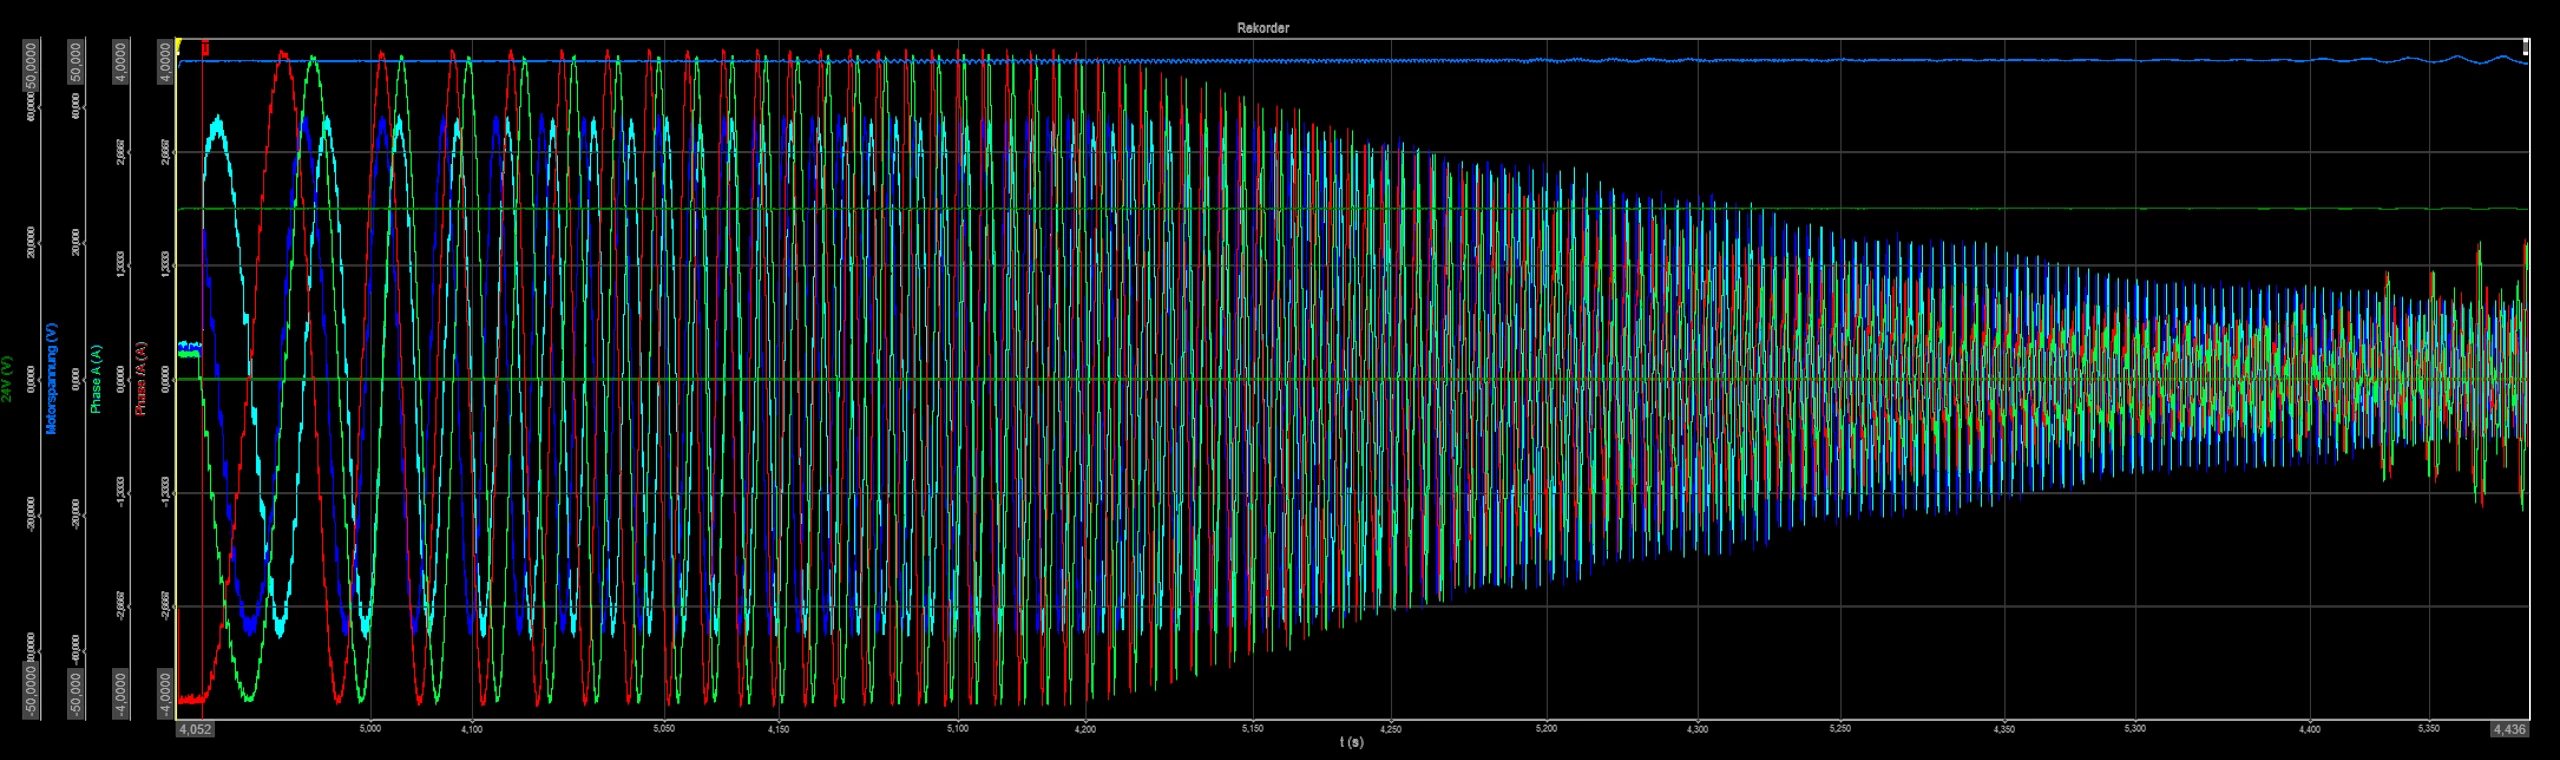Click the yellow cursor marker at graph top-left
This screenshot has width=2560, height=760.
pyautogui.click(x=177, y=46)
